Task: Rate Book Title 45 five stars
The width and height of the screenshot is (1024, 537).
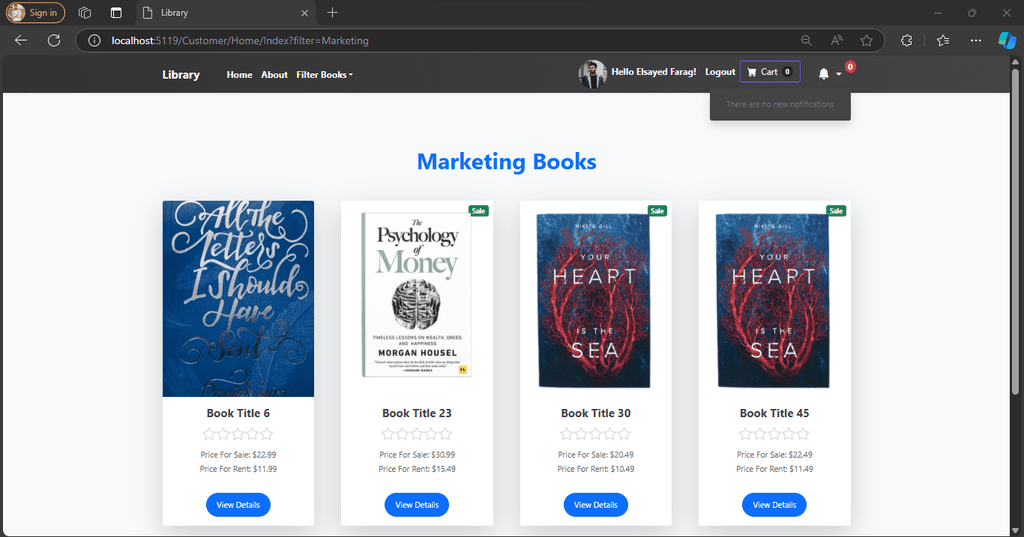Action: point(803,434)
